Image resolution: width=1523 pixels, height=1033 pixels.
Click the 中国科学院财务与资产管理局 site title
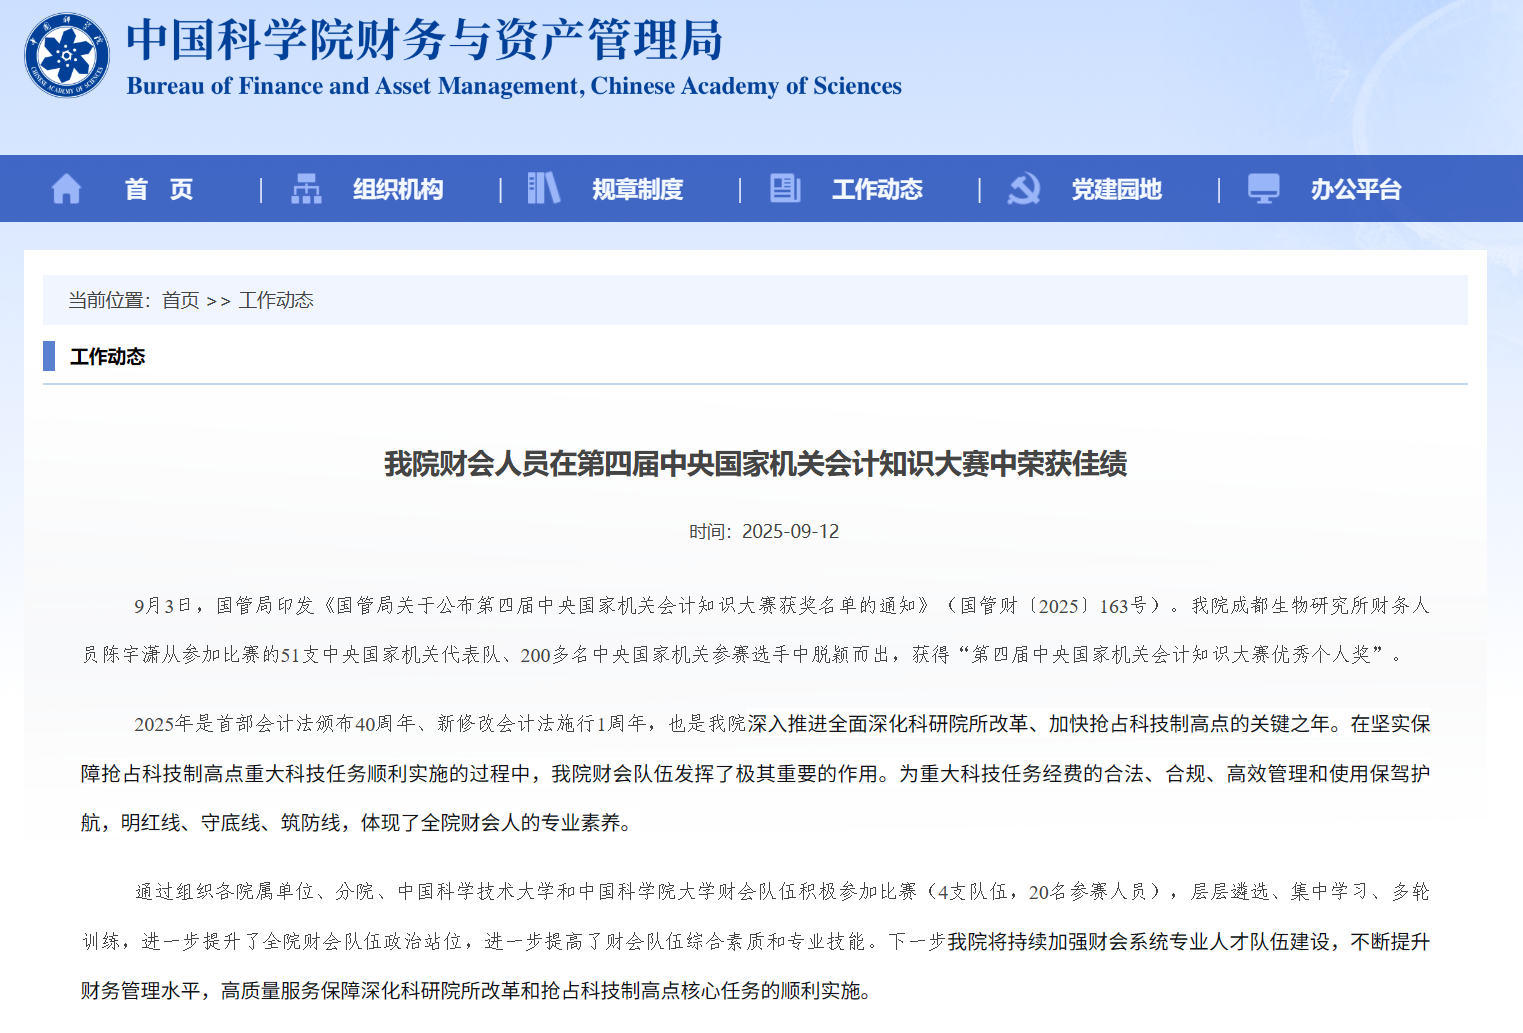(x=424, y=40)
